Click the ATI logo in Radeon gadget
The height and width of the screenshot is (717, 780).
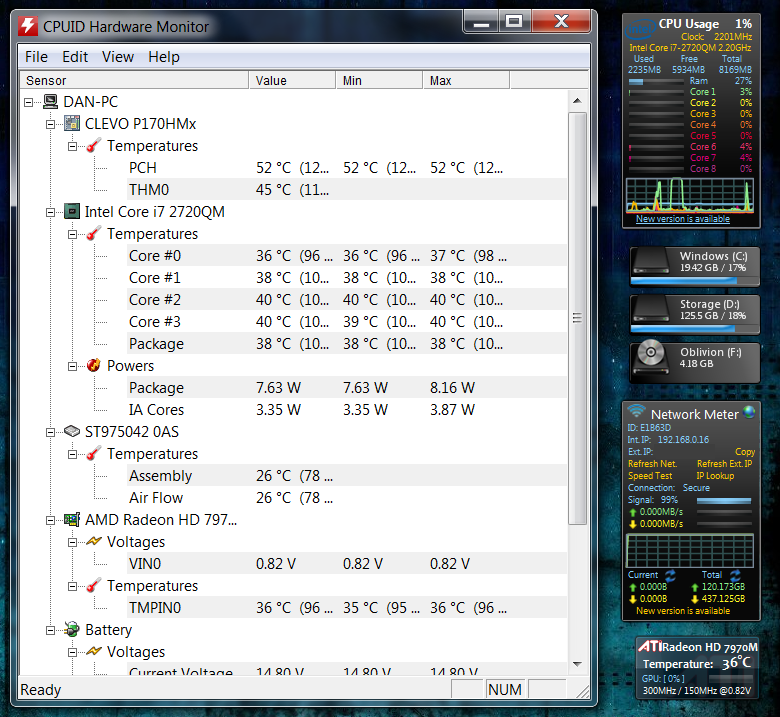[650, 646]
